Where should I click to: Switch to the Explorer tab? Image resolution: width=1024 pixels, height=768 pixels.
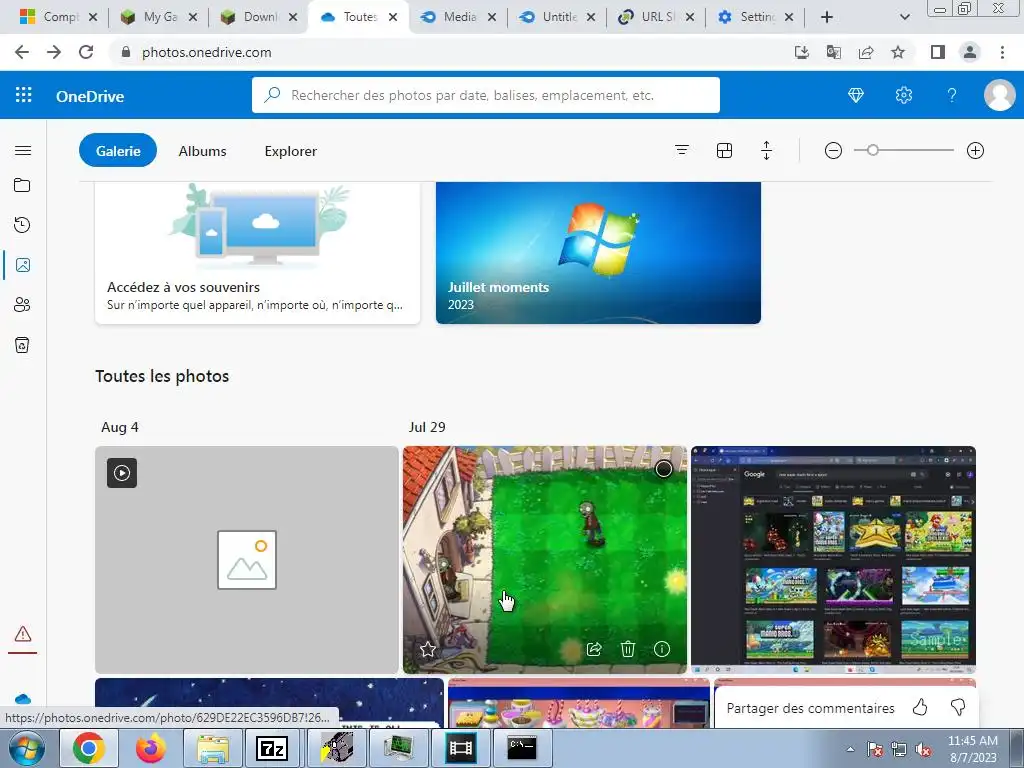(291, 151)
